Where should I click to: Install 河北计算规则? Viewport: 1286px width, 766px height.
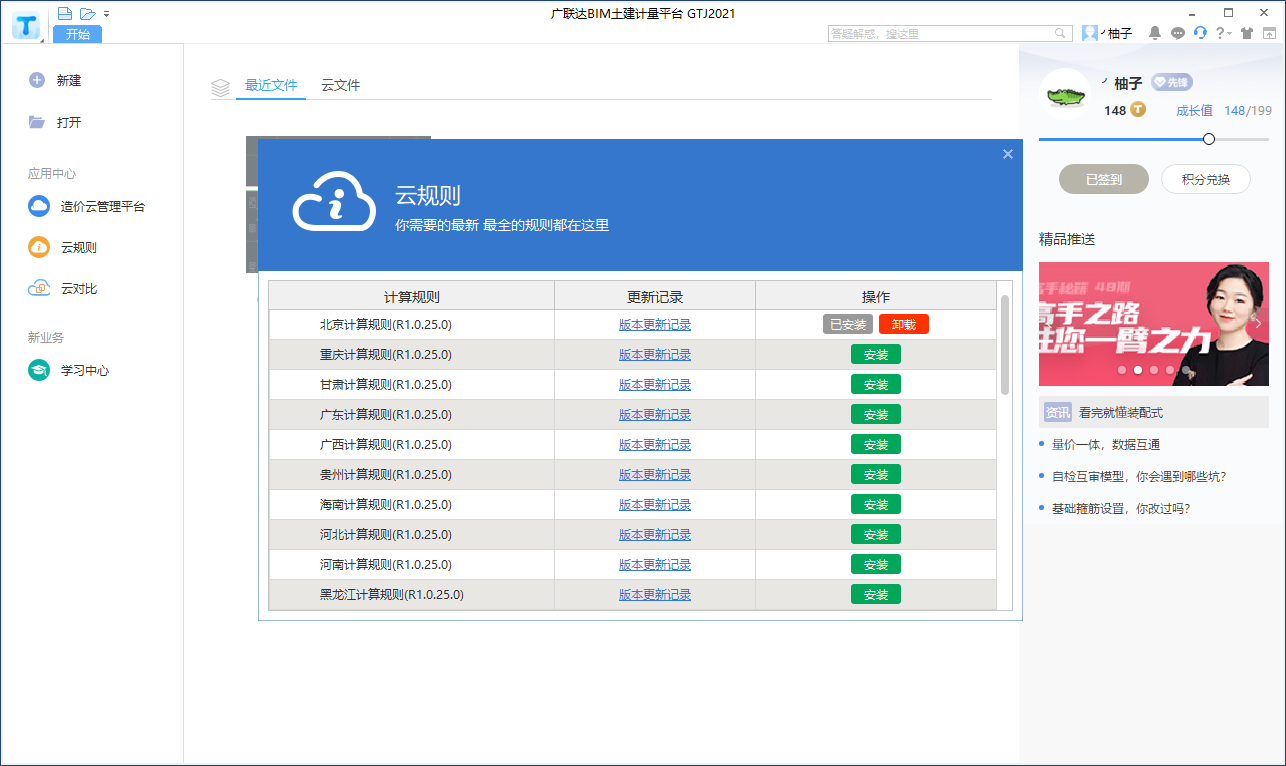876,534
